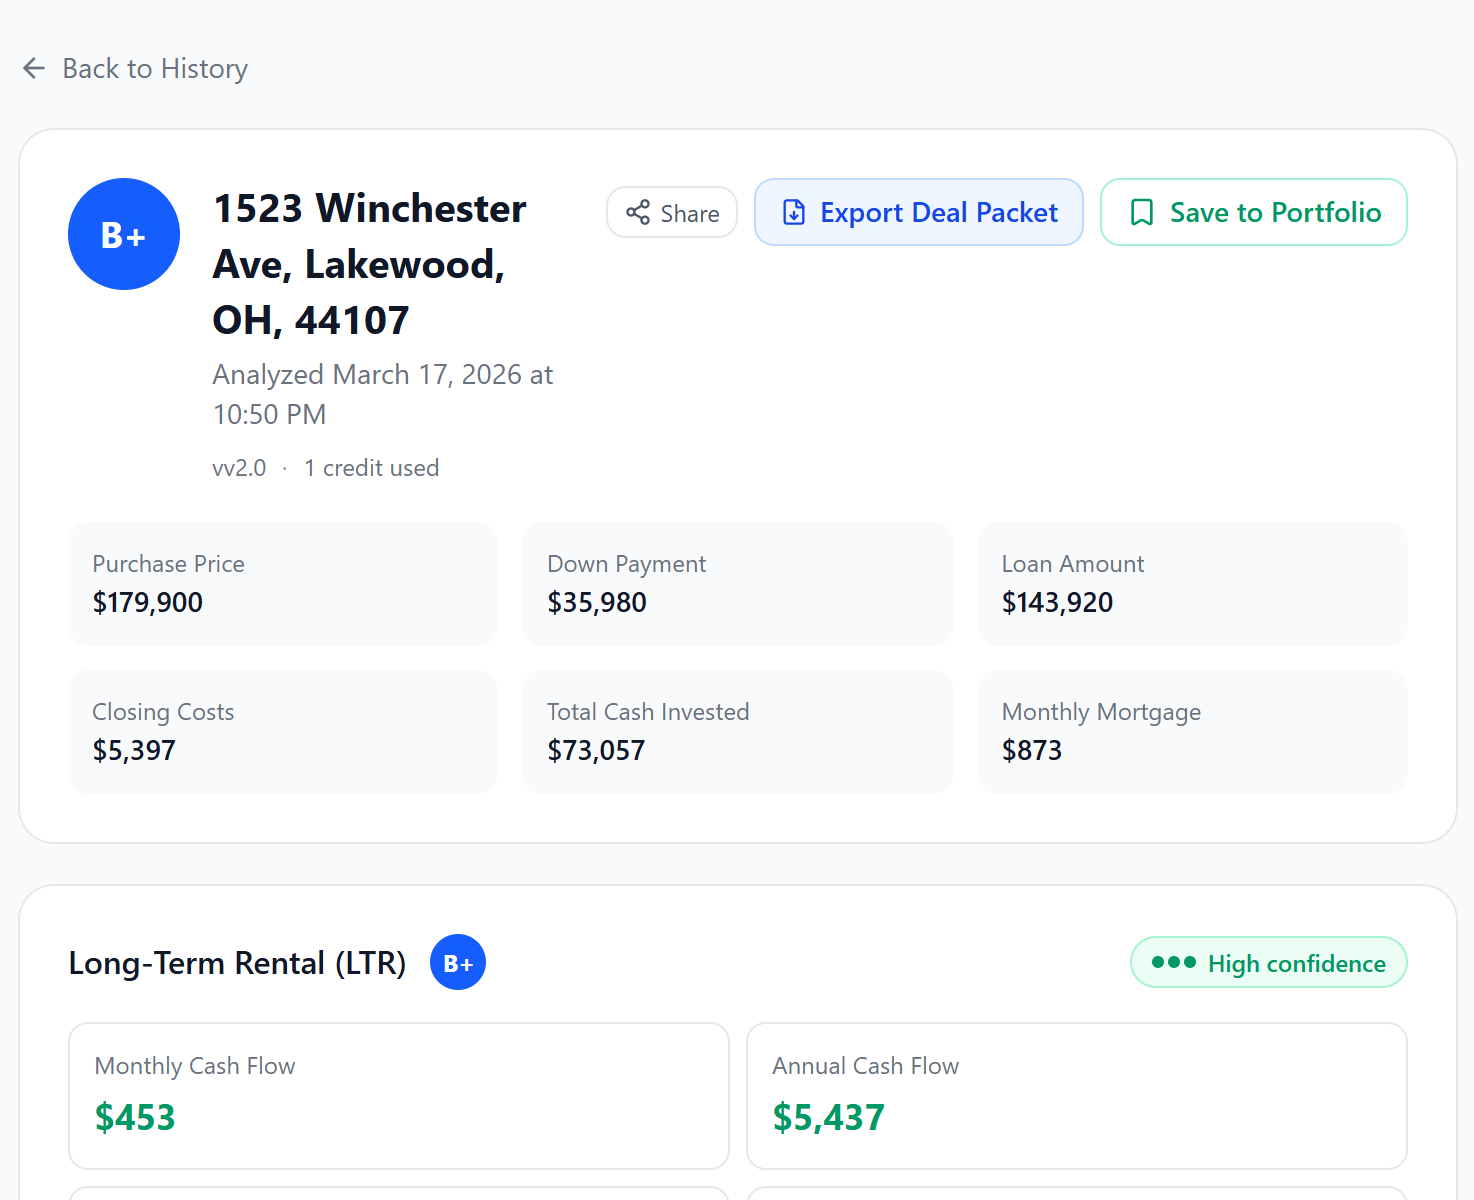
Task: Click the three-dot confidence indicator
Action: pyautogui.click(x=1173, y=962)
